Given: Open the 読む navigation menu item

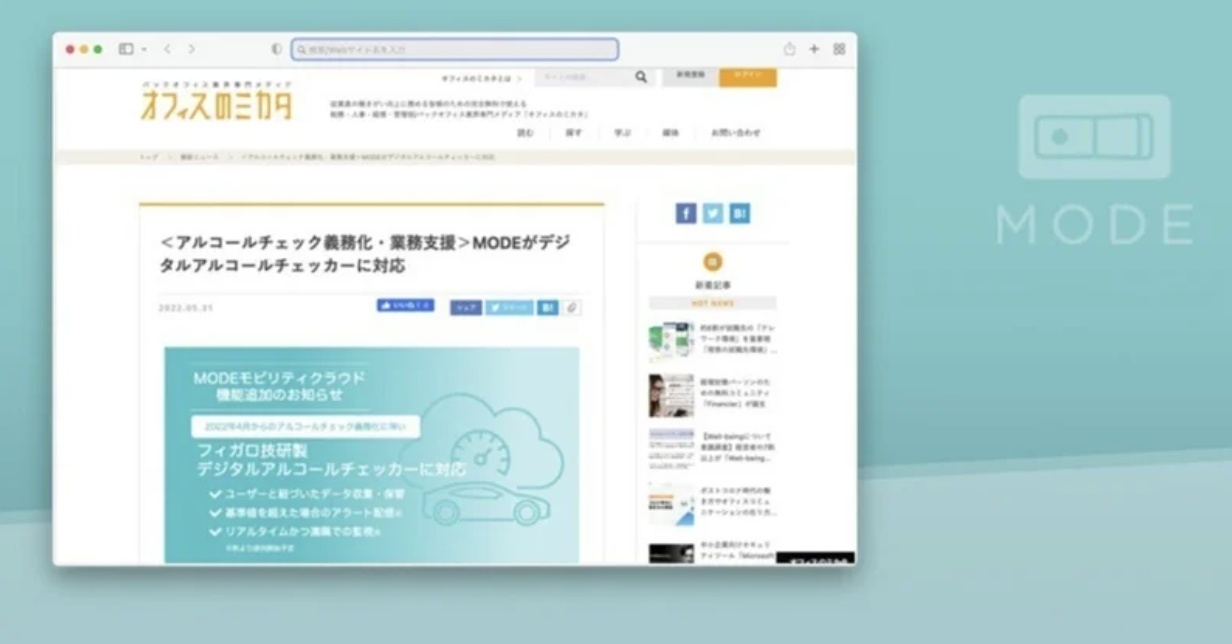Looking at the screenshot, I should pyautogui.click(x=525, y=132).
